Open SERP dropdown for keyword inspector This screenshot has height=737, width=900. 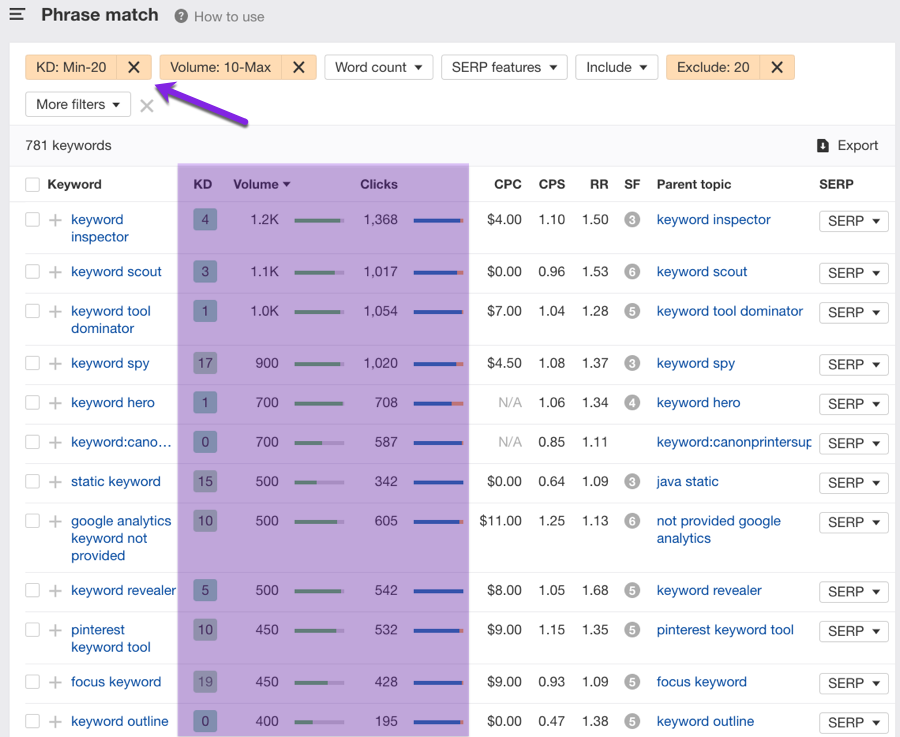854,221
